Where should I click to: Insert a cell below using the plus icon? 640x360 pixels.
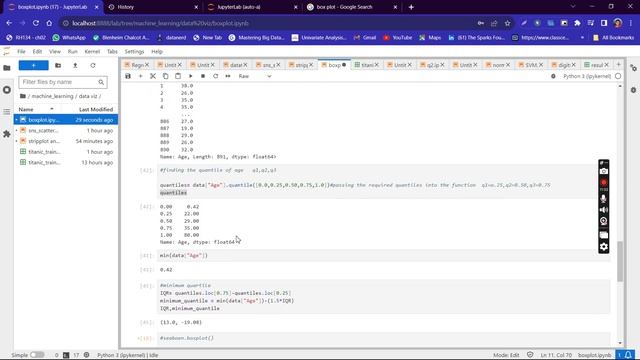[140, 76]
